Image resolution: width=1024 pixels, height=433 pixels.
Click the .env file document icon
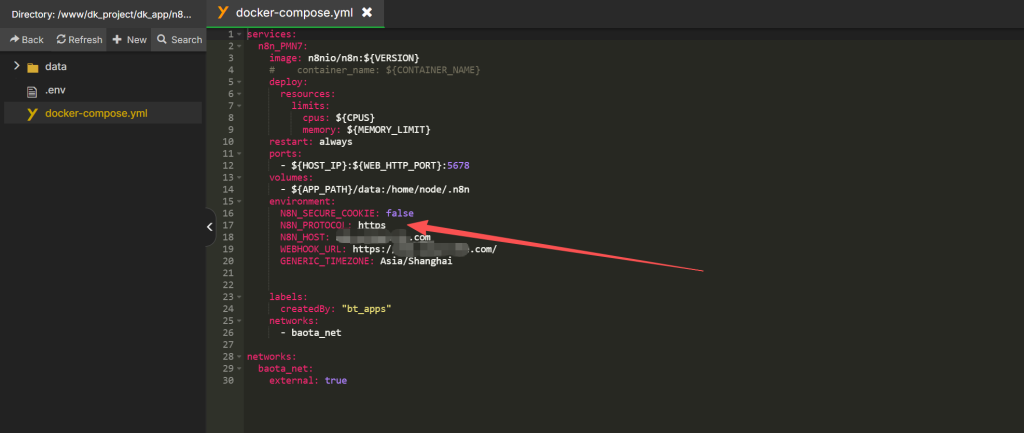pos(33,90)
